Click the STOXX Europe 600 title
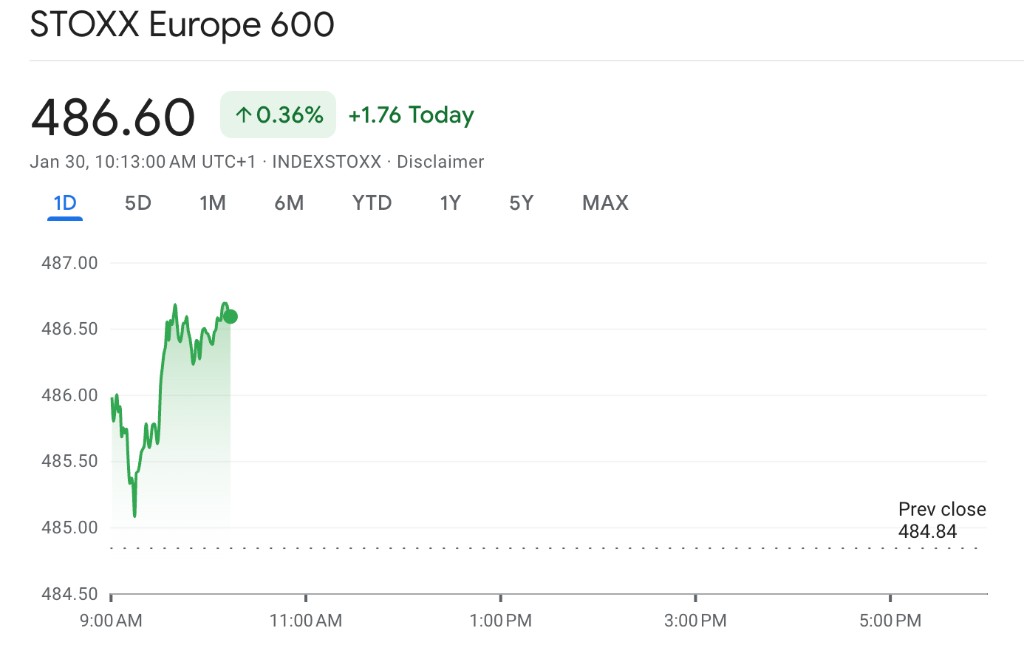 coord(182,25)
